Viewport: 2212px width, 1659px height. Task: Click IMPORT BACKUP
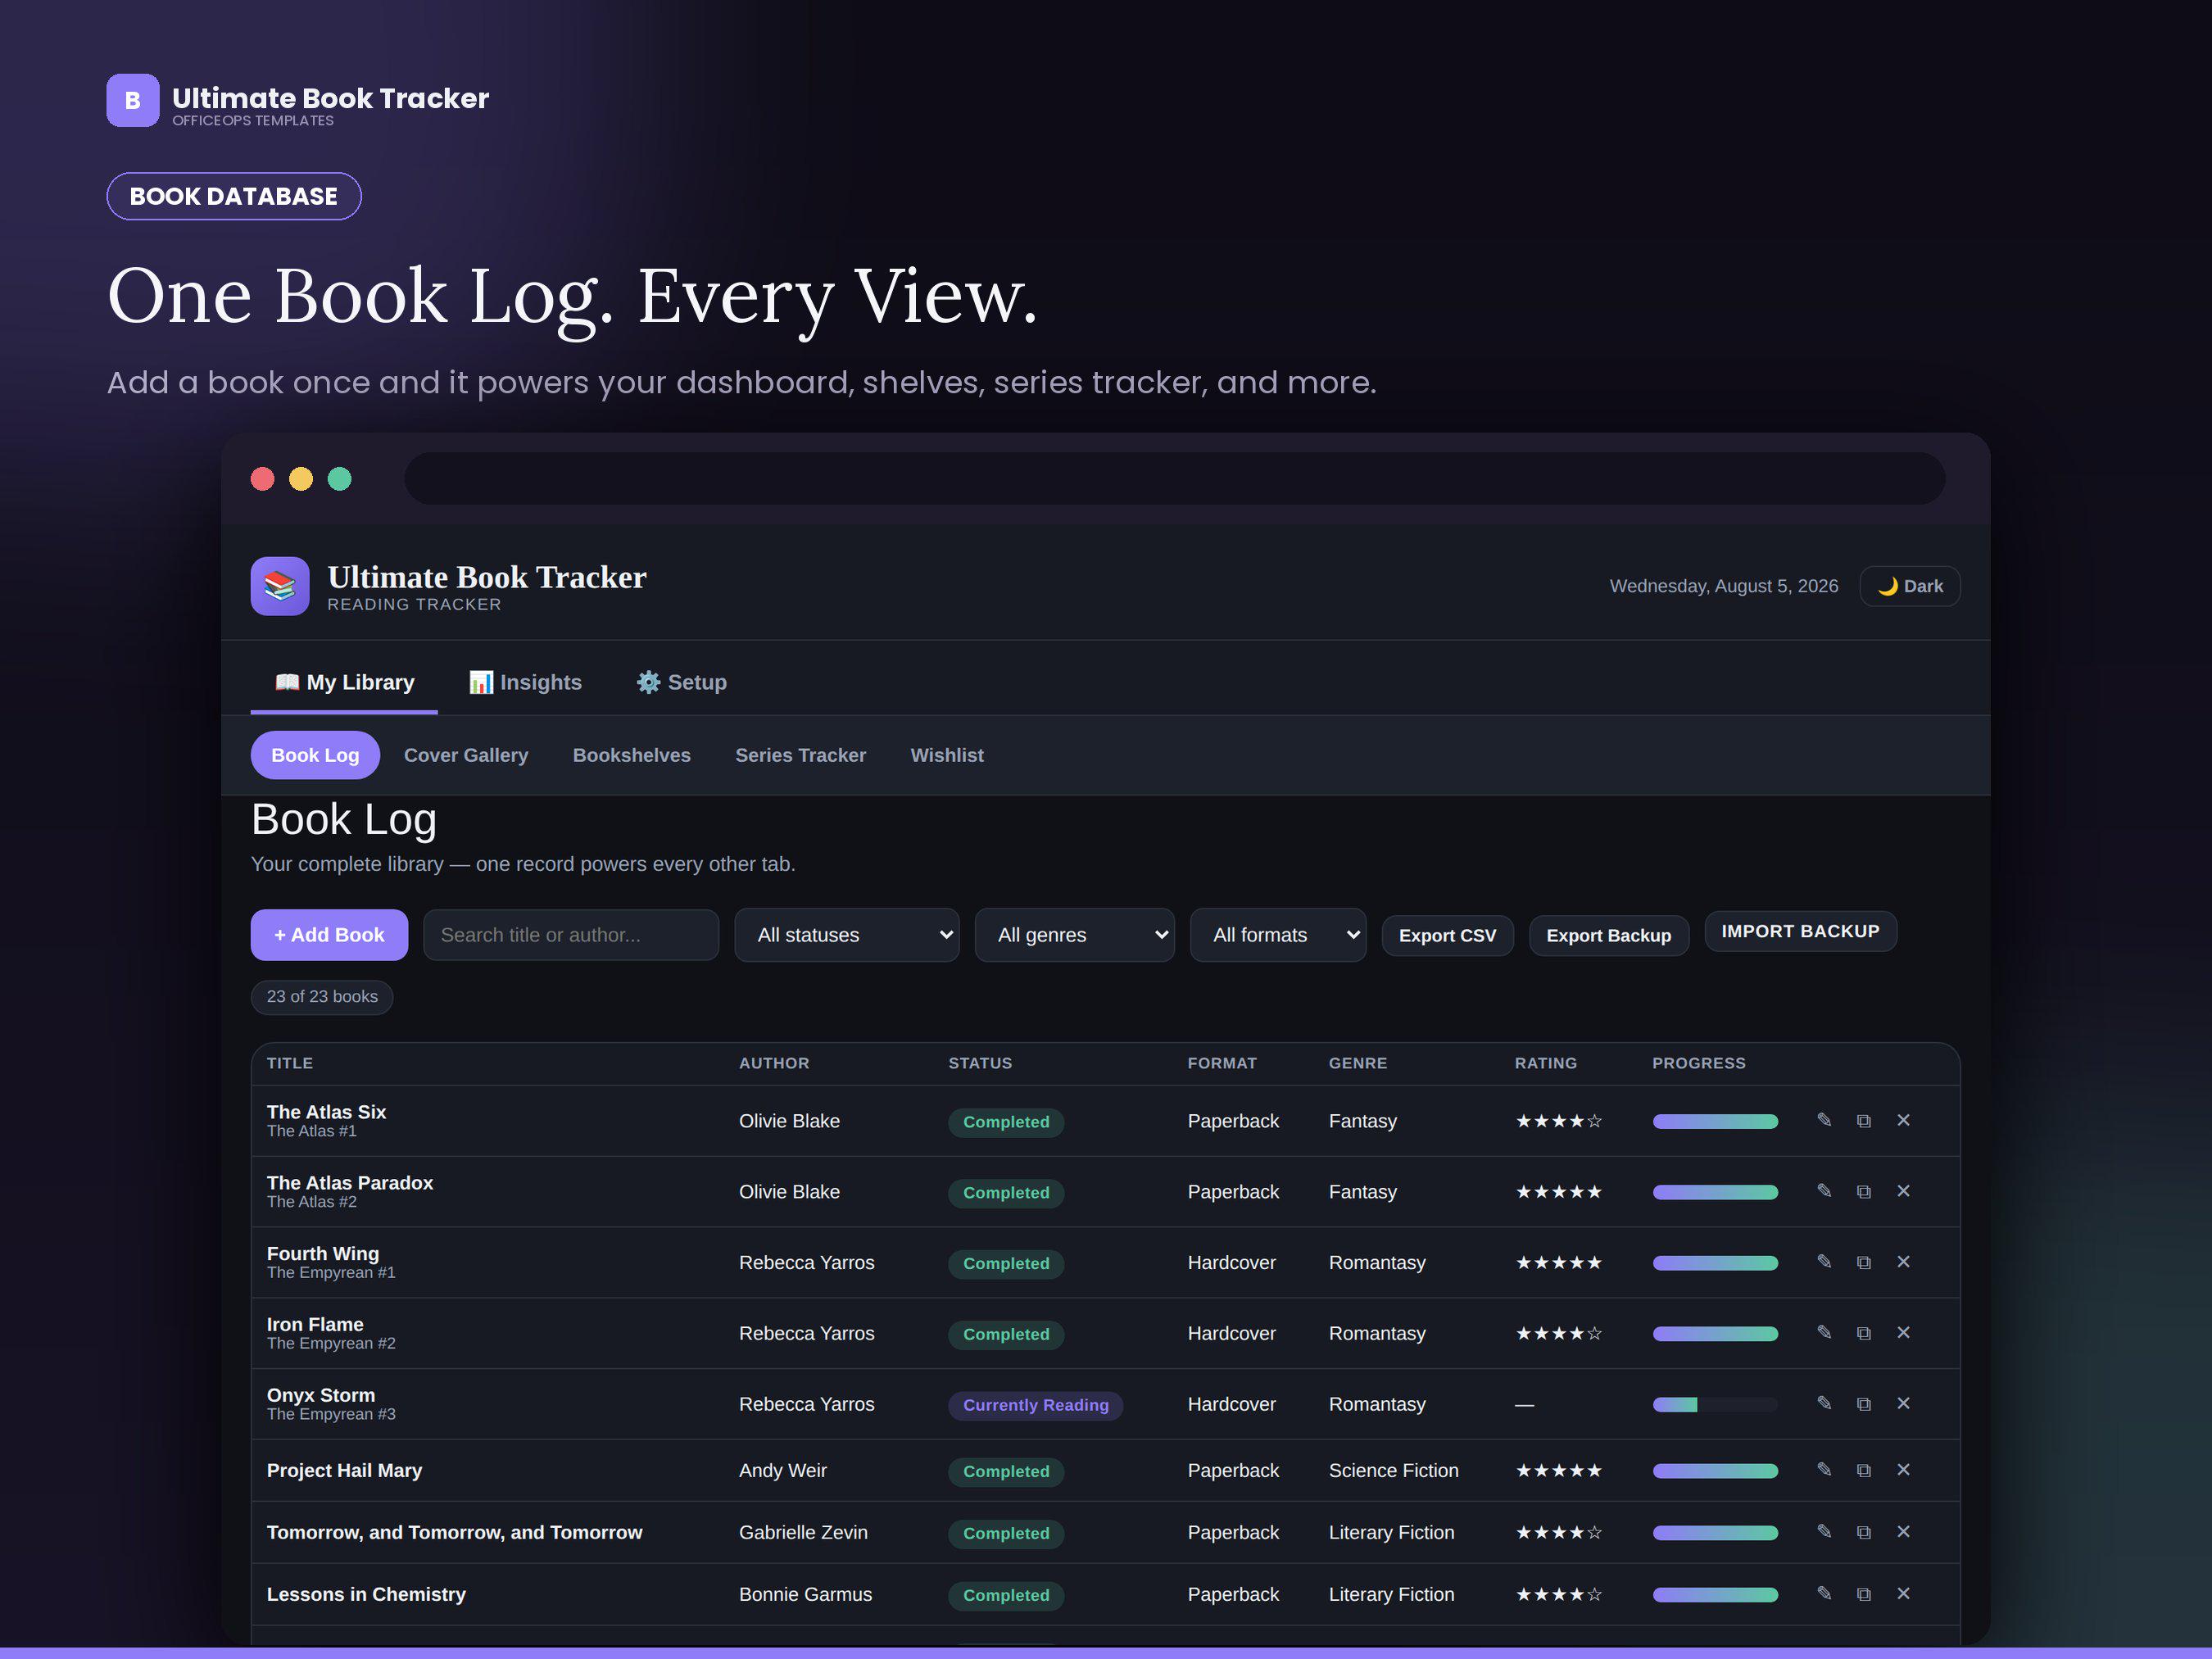coord(1800,931)
